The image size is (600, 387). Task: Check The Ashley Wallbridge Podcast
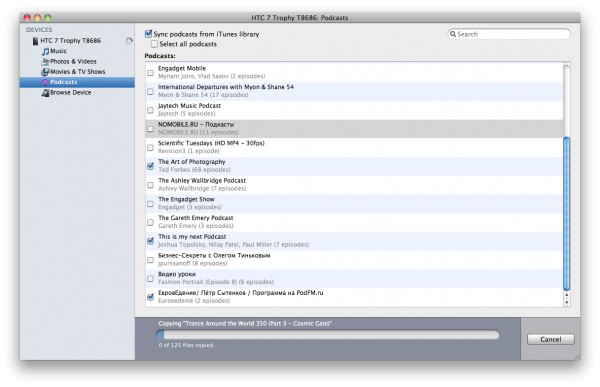tap(150, 185)
